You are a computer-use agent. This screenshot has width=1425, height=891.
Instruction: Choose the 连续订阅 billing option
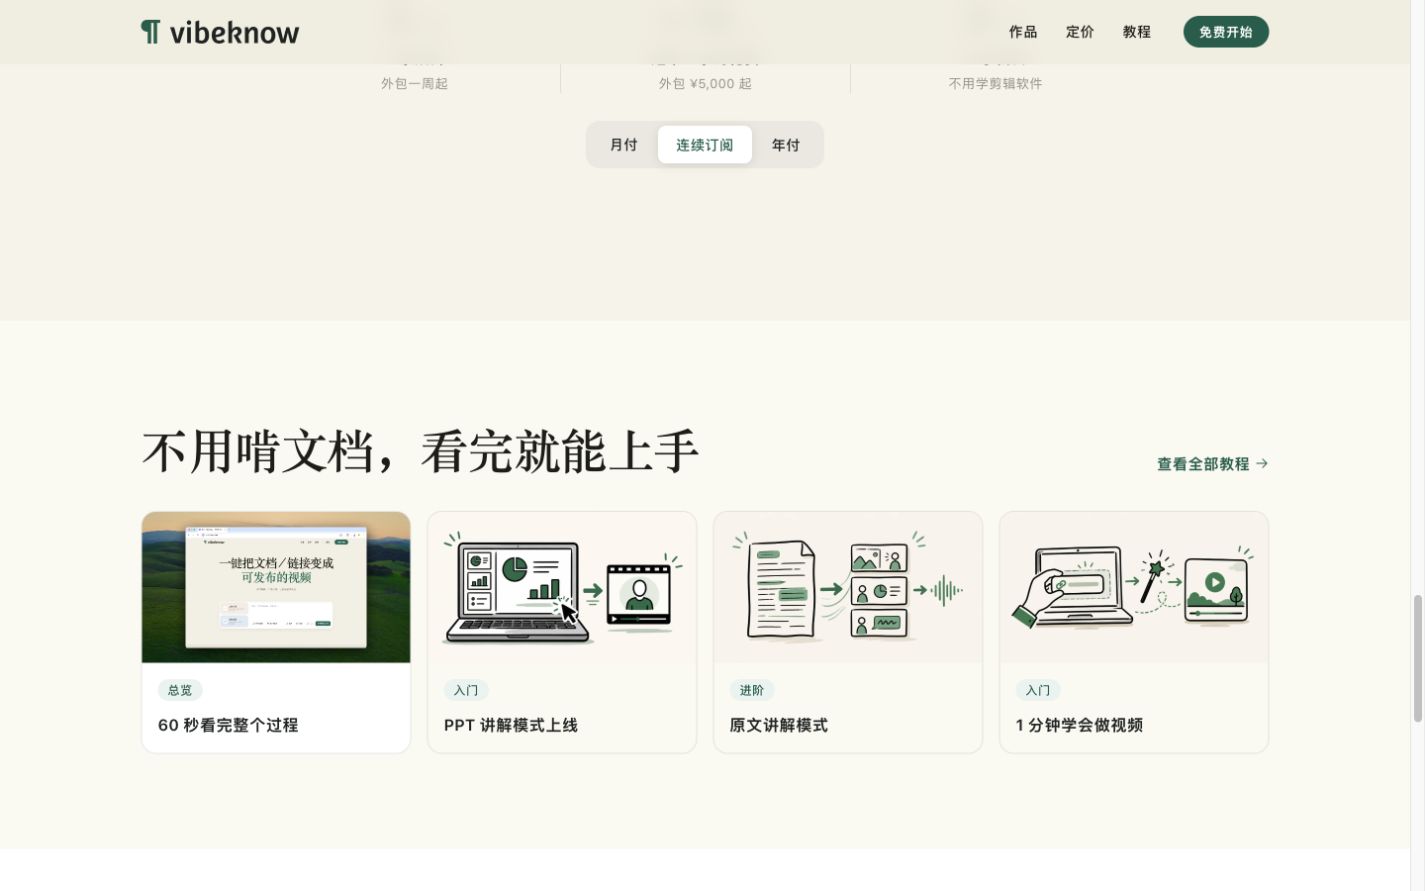pyautogui.click(x=705, y=145)
